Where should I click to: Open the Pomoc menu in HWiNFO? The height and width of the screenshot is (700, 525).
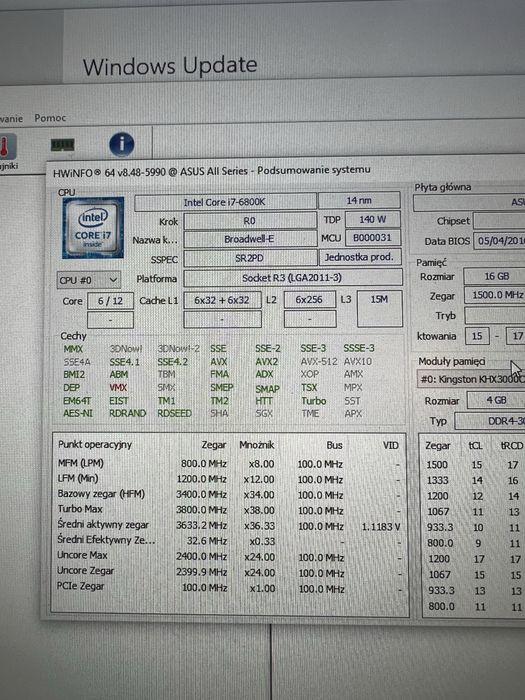click(x=50, y=118)
